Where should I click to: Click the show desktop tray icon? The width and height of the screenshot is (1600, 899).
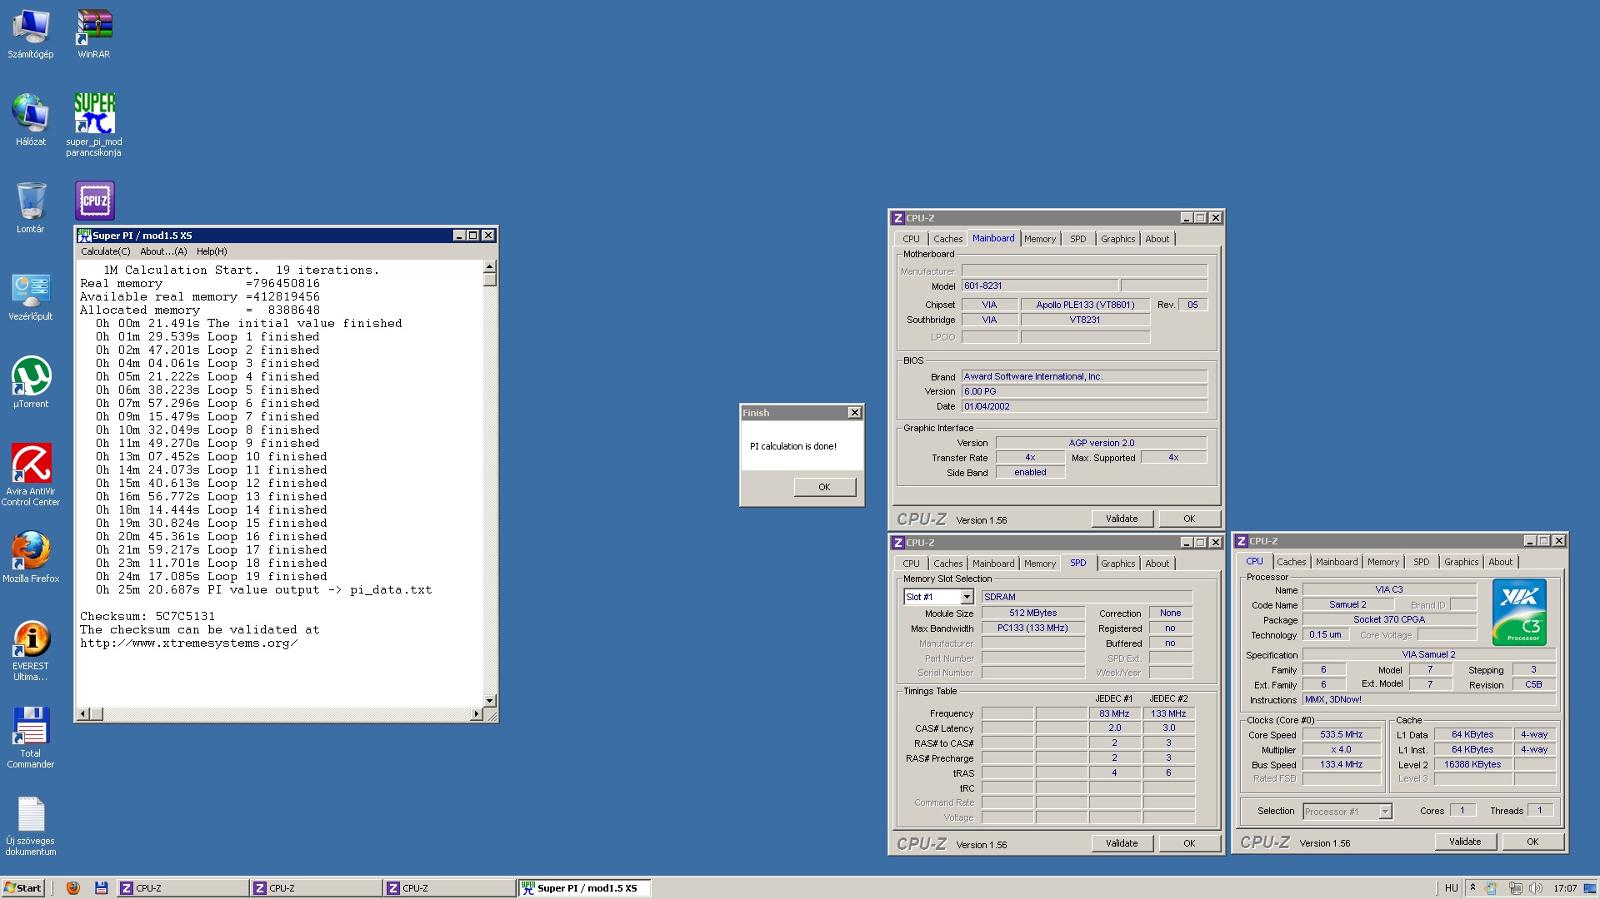[x=1590, y=888]
